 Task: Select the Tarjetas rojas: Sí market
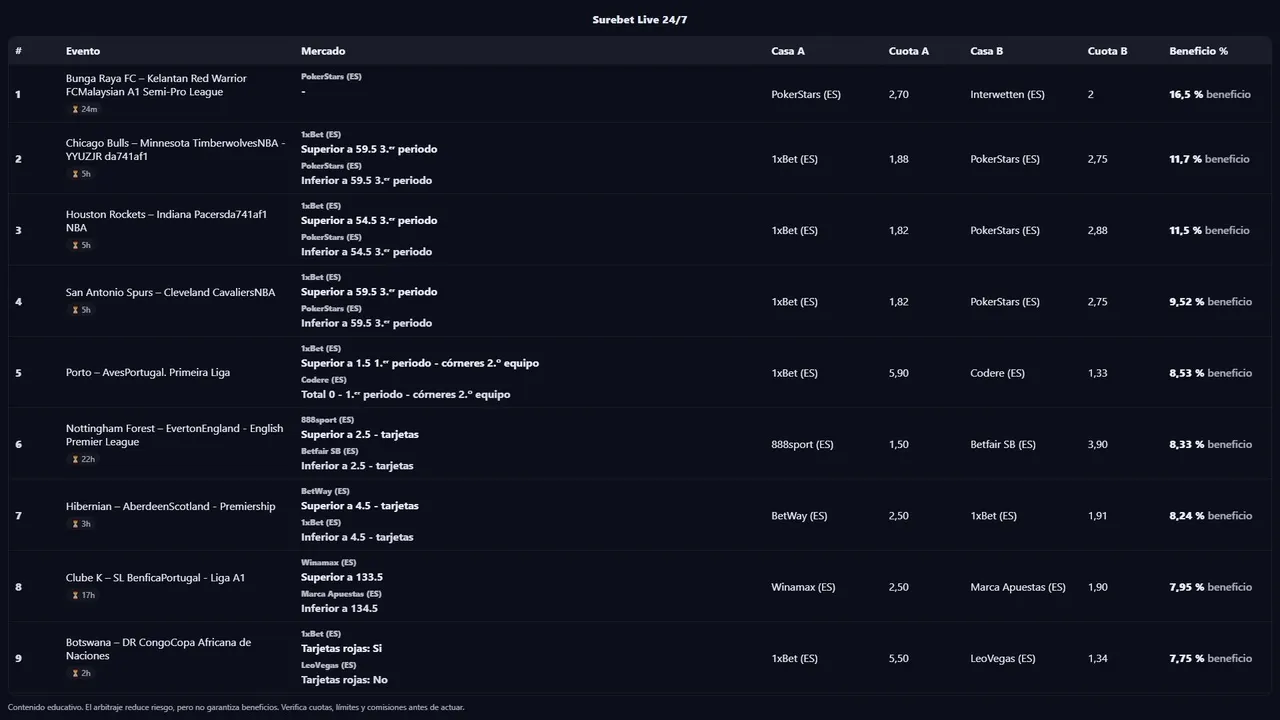pos(341,649)
